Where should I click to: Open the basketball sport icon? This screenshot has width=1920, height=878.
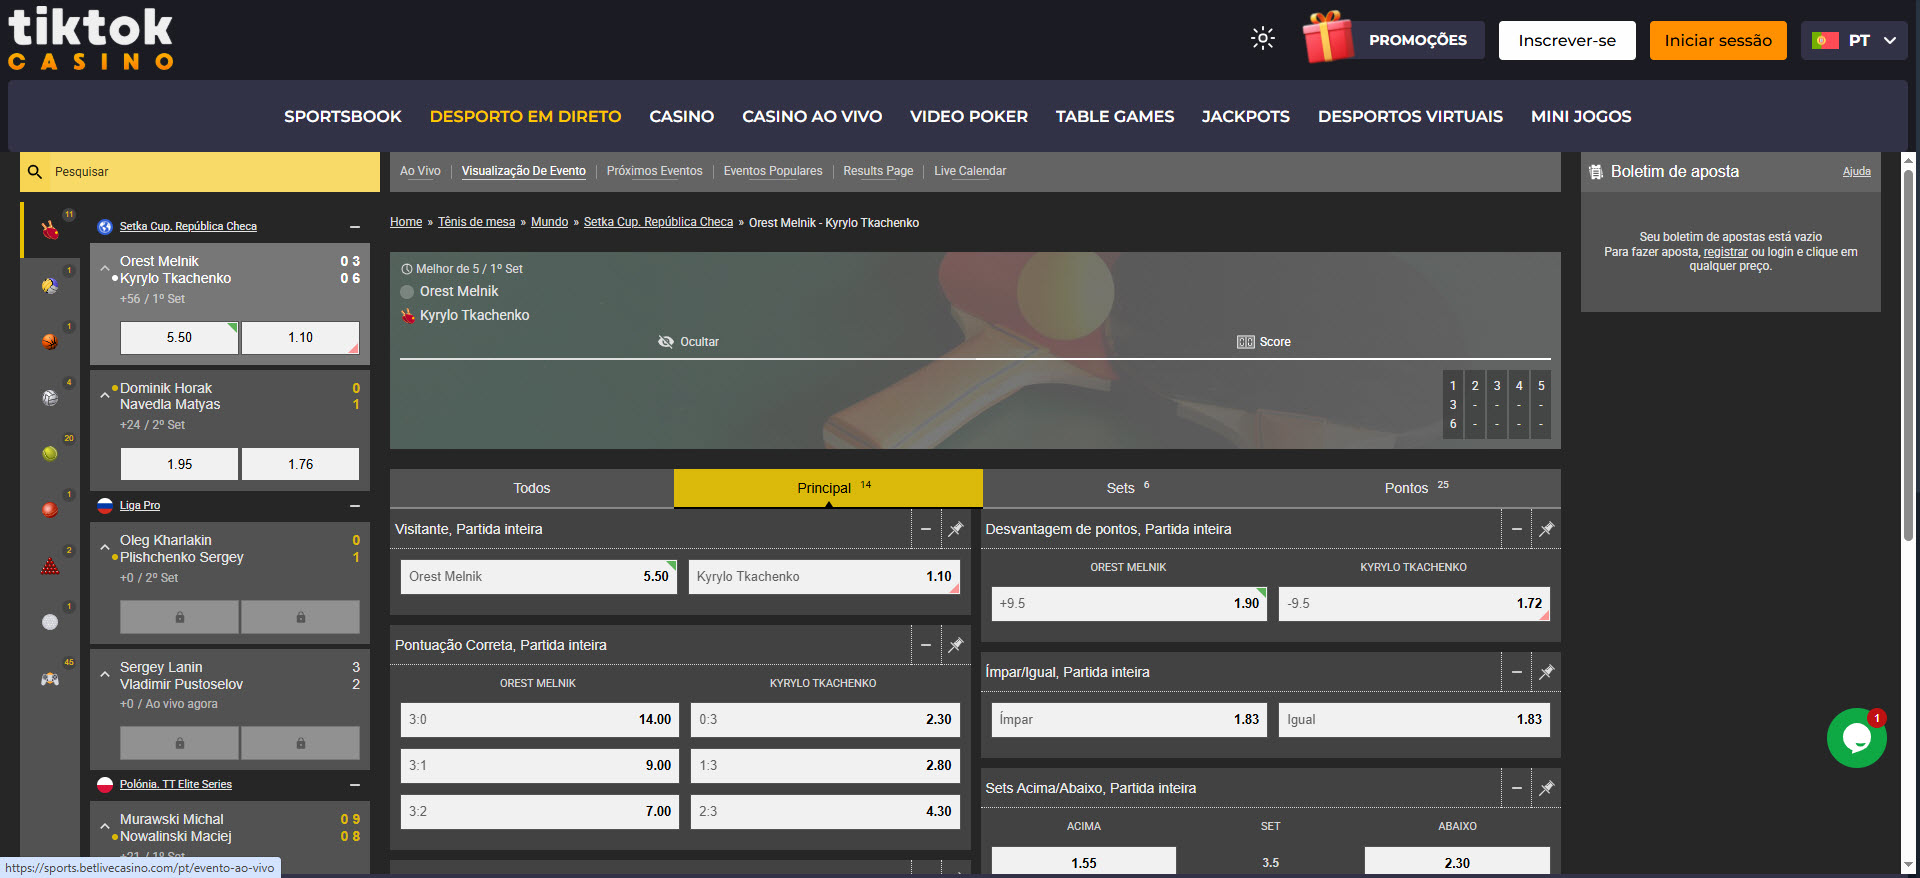50,342
